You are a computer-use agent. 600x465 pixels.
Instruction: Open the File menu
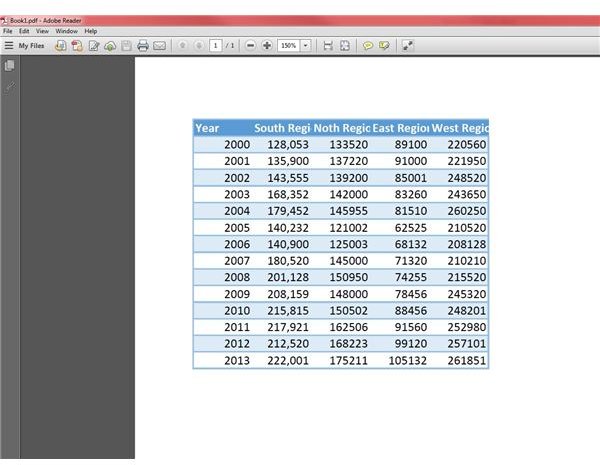[8, 31]
